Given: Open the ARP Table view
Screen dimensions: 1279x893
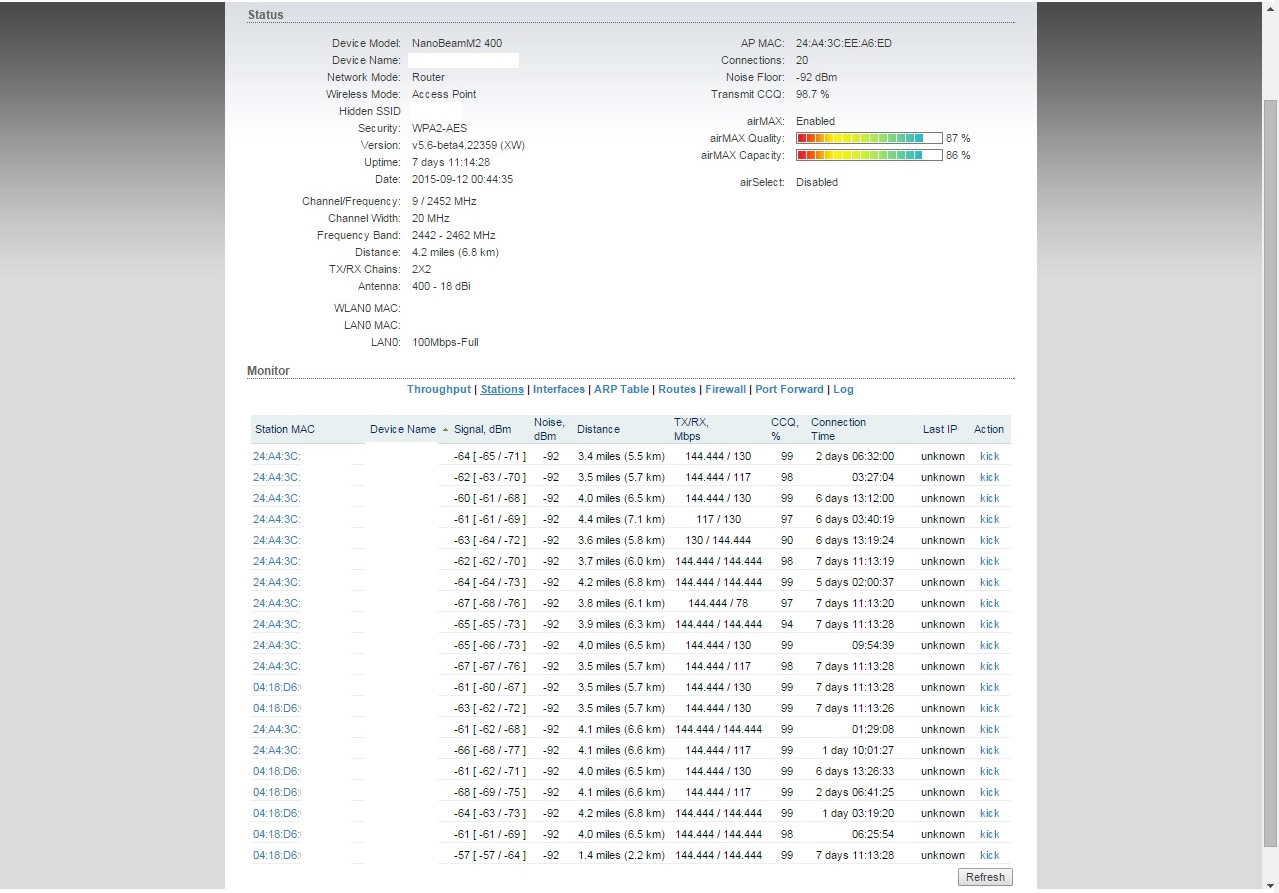Looking at the screenshot, I should (621, 389).
